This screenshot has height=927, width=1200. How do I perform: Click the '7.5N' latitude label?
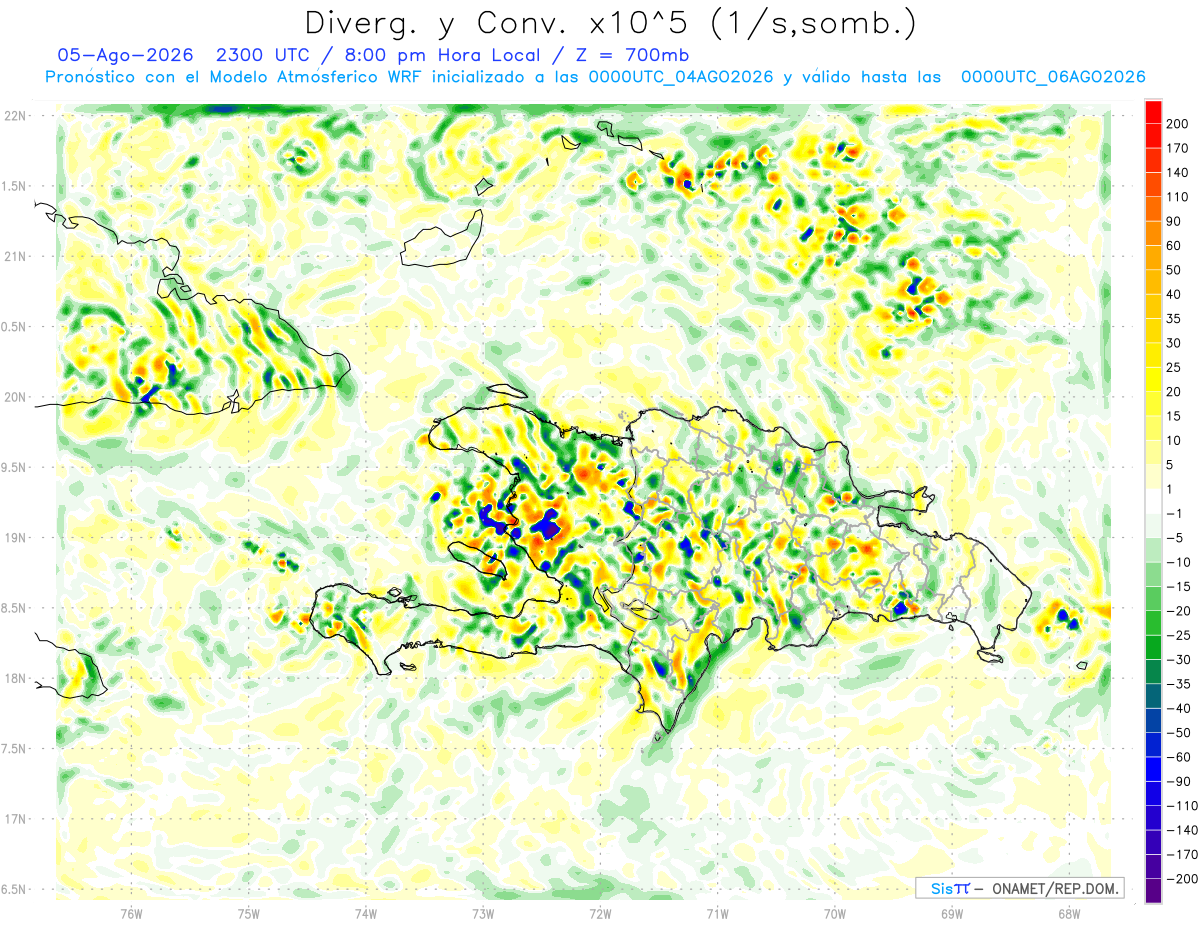(13, 749)
